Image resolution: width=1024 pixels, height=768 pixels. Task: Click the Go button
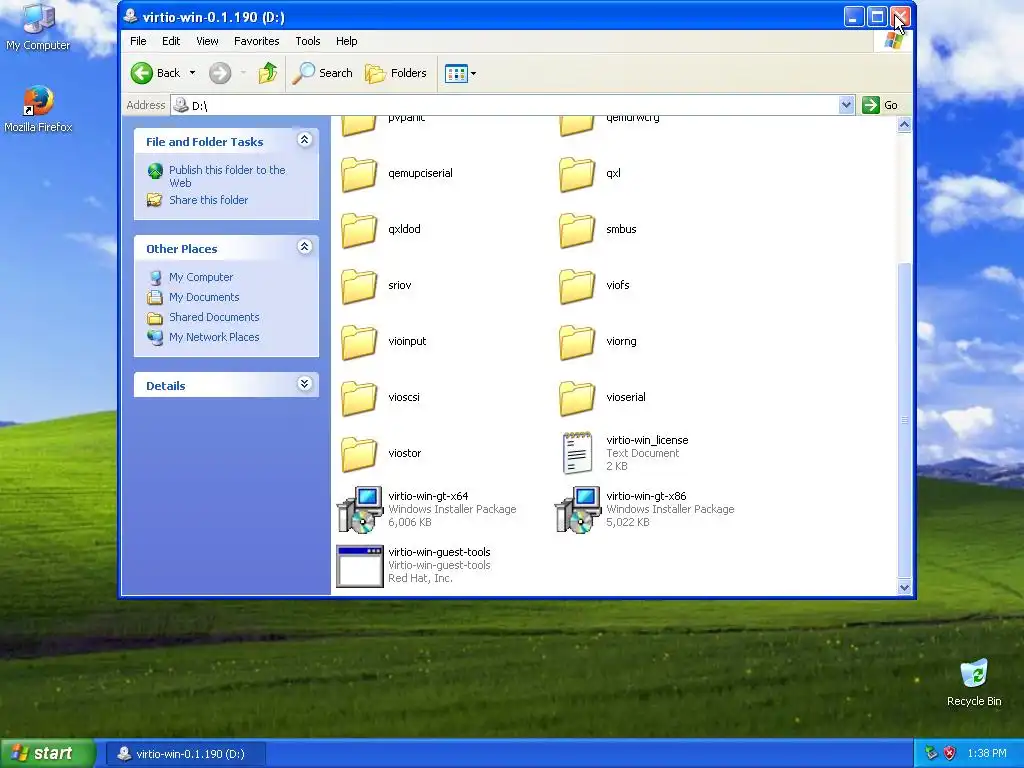880,105
